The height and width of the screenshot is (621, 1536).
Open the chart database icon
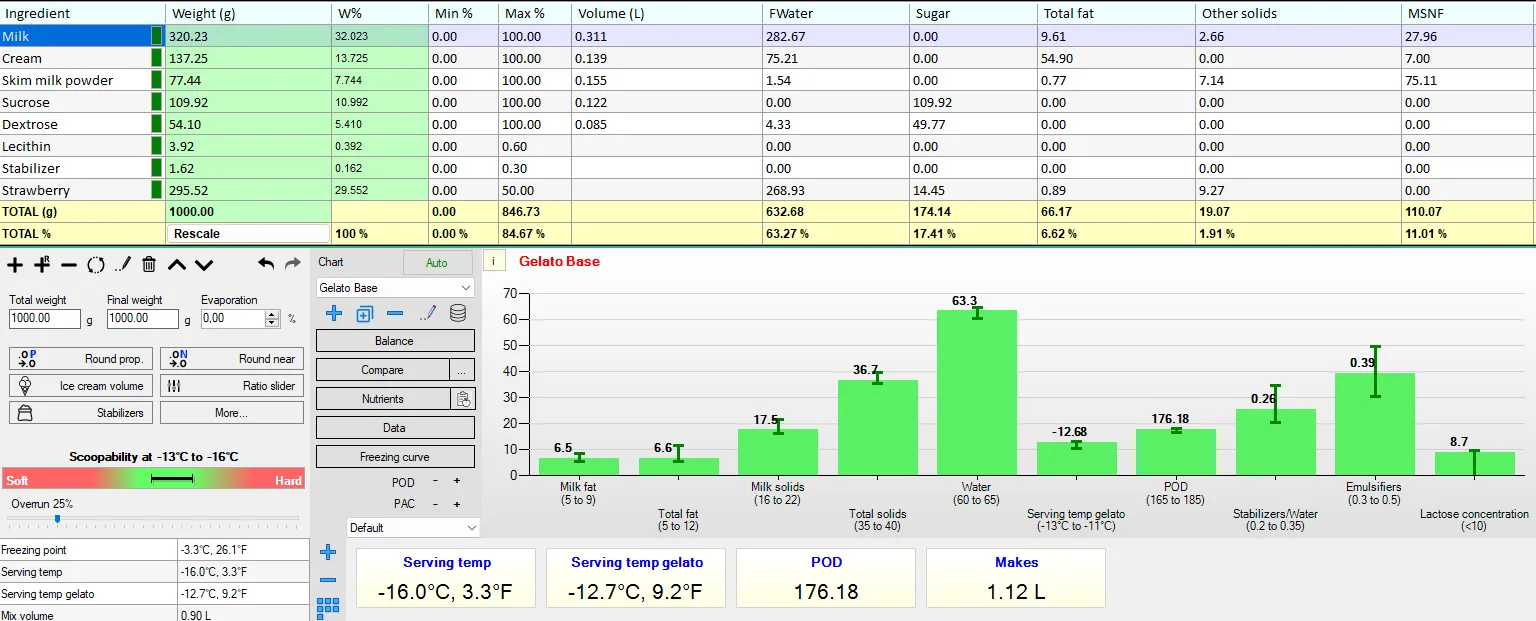[458, 313]
